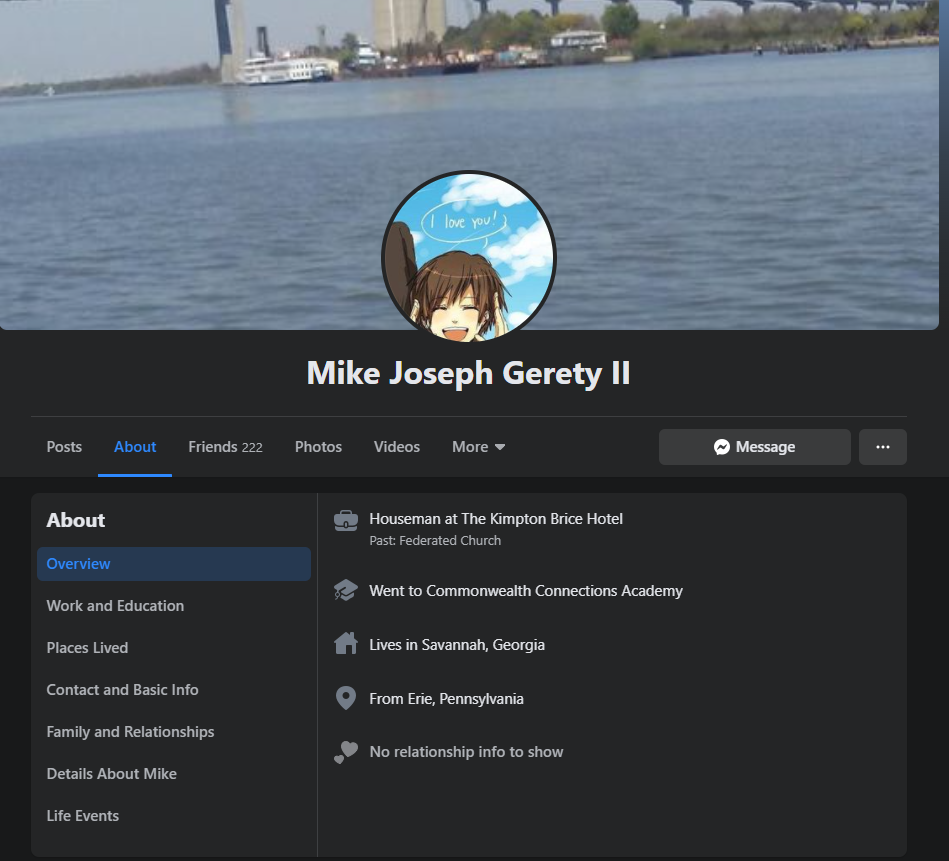Click the Mike Joseph Gerety II name
The image size is (949, 861).
pyautogui.click(x=468, y=373)
